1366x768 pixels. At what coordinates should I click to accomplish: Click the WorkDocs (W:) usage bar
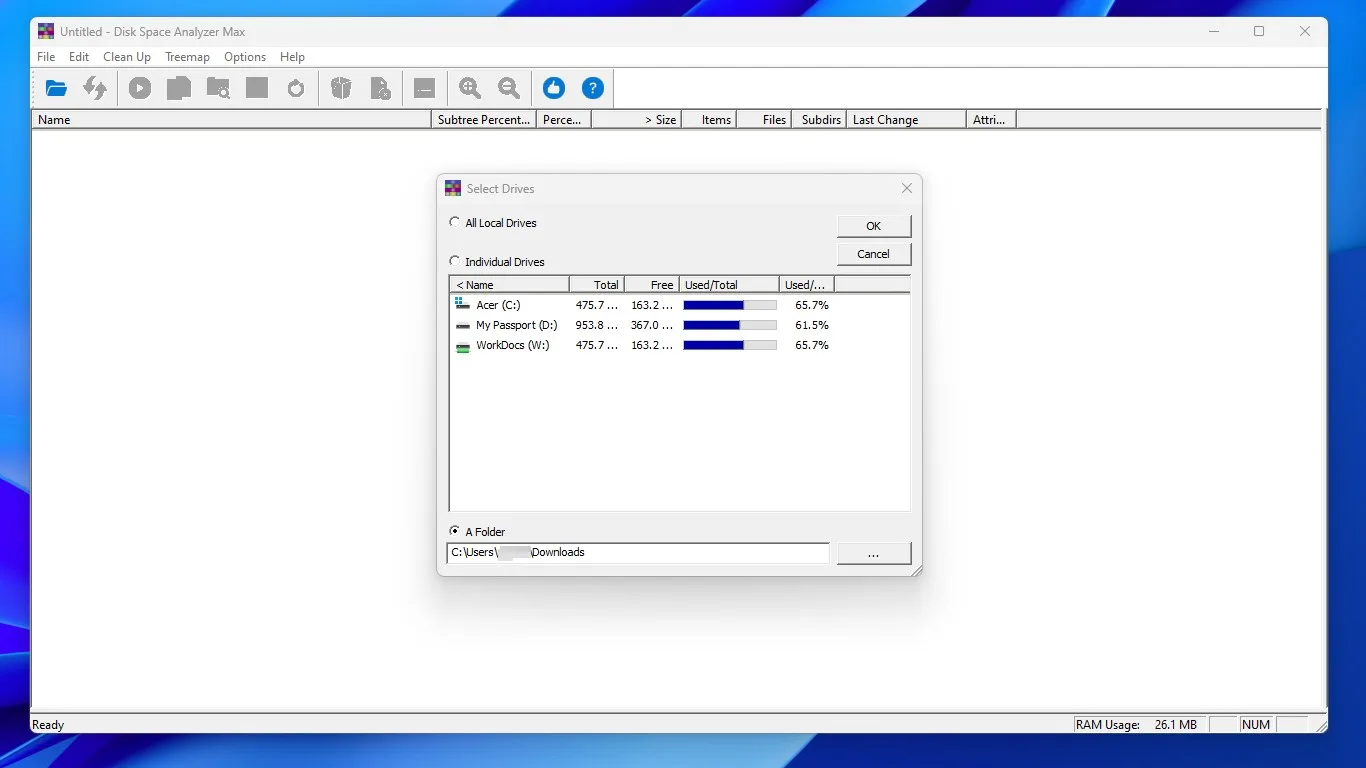coord(730,345)
